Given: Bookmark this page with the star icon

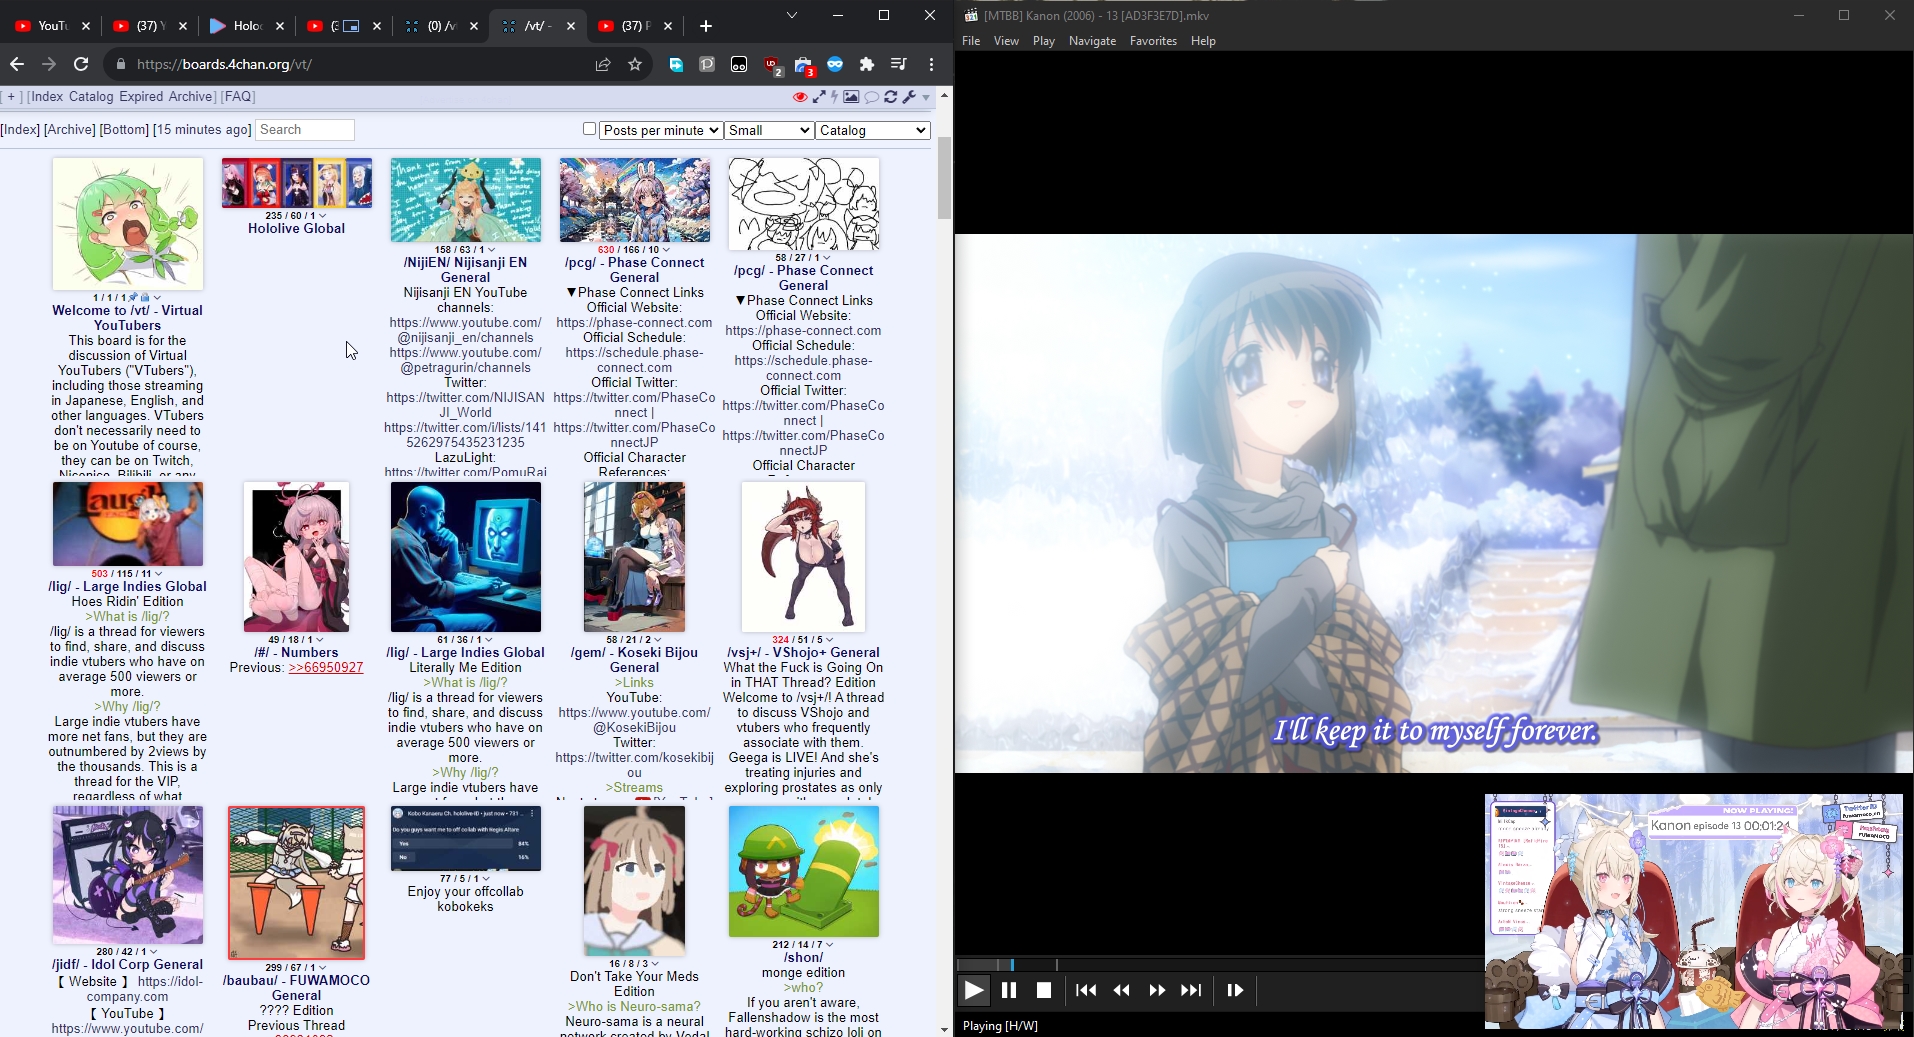Looking at the screenshot, I should [635, 64].
